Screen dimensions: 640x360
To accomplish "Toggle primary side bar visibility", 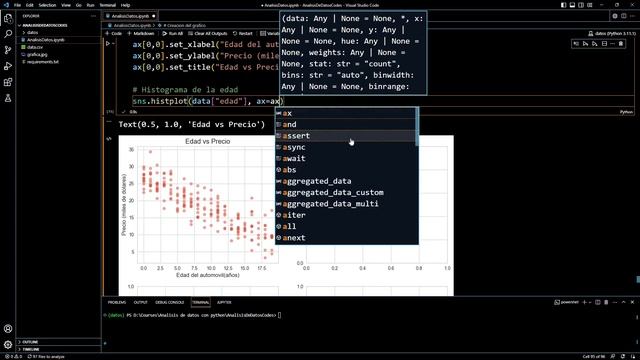I will 564,5.
